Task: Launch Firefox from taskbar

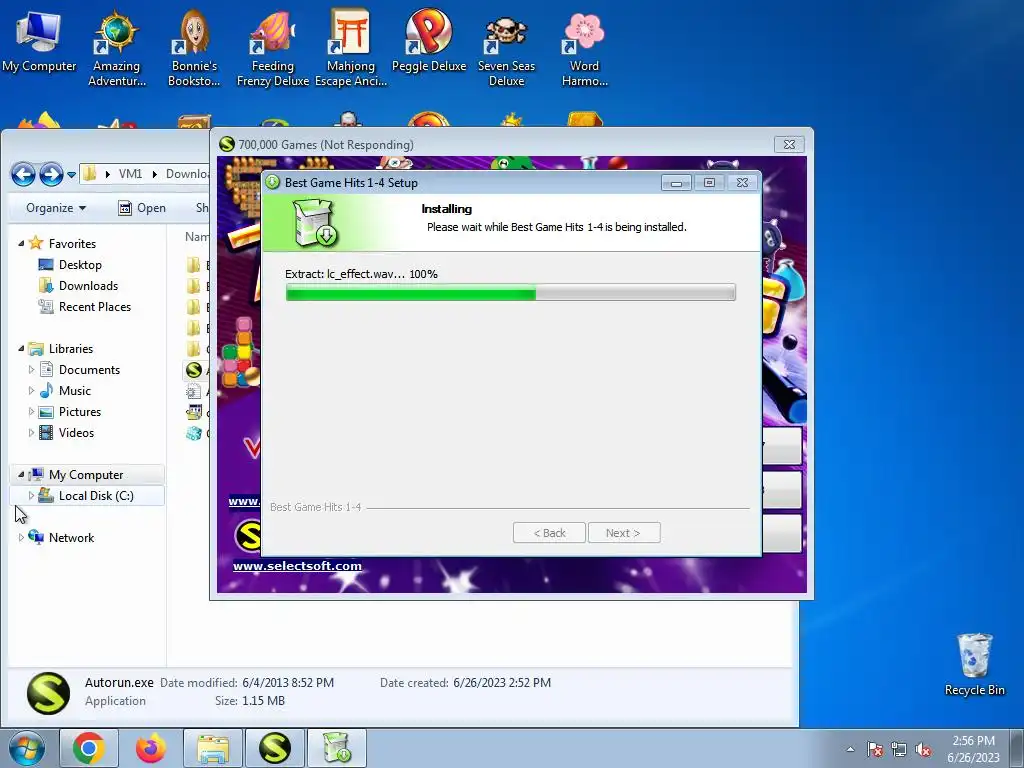Action: (x=151, y=748)
